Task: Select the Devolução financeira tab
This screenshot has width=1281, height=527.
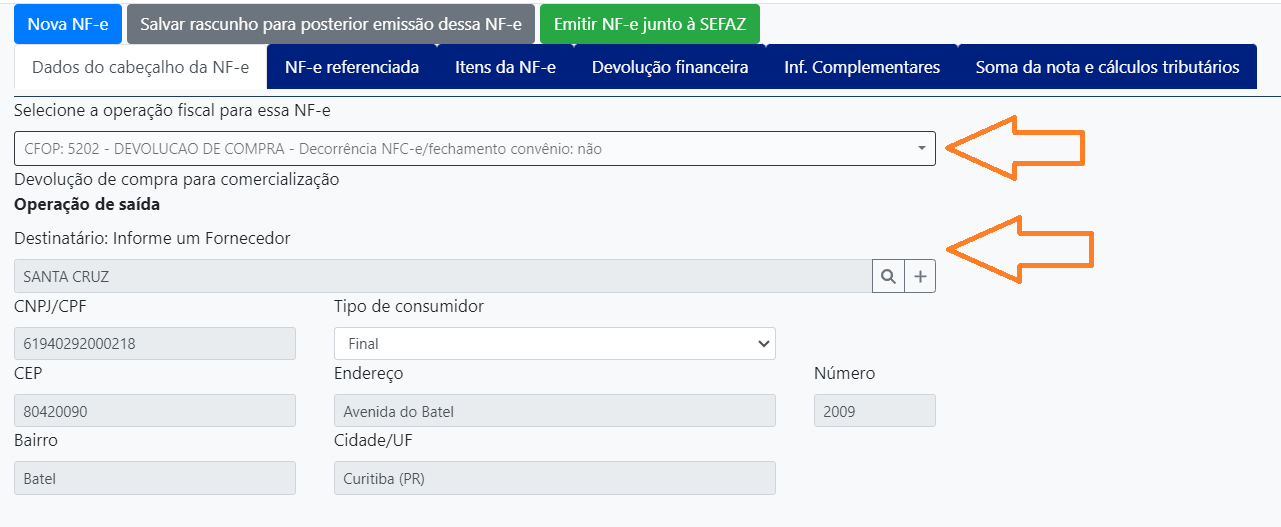Action: click(670, 67)
